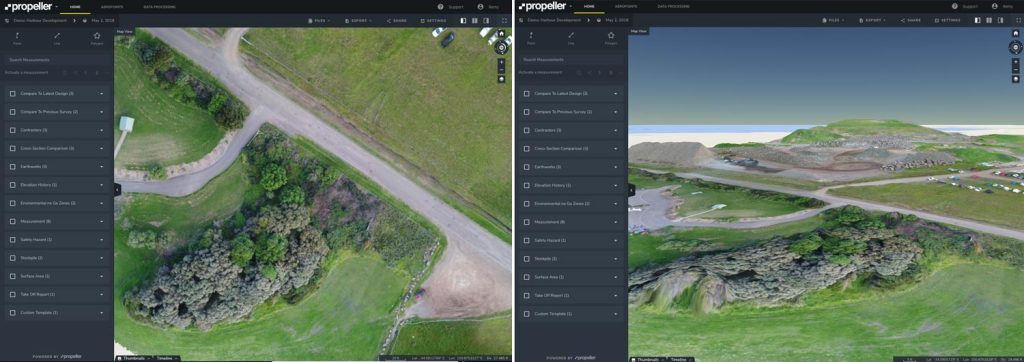Viewport: 1024px width, 362px height.
Task: Check Safety Hazard in right window
Action: (x=526, y=240)
